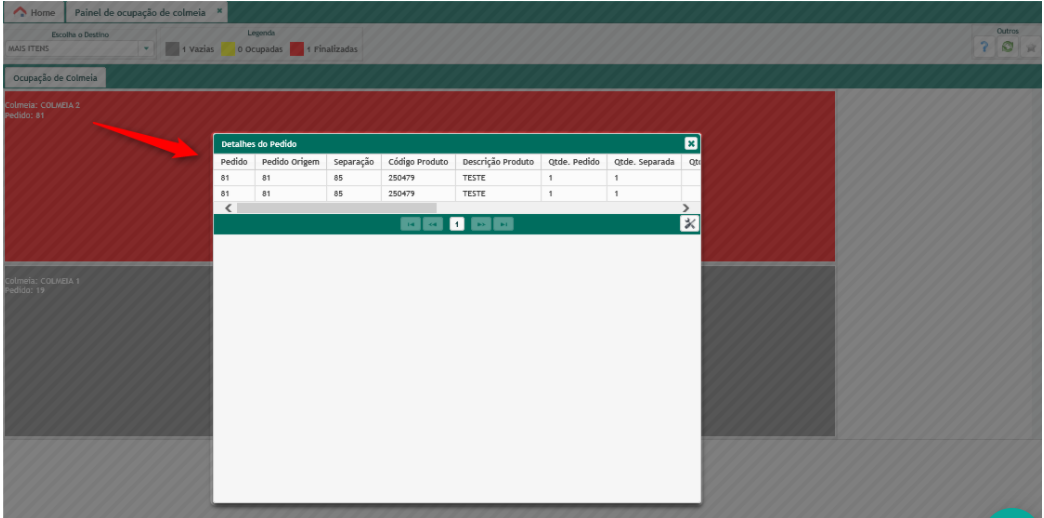Viewport: 1044px width, 518px height.
Task: Switch to the Home tab
Action: click(x=34, y=12)
